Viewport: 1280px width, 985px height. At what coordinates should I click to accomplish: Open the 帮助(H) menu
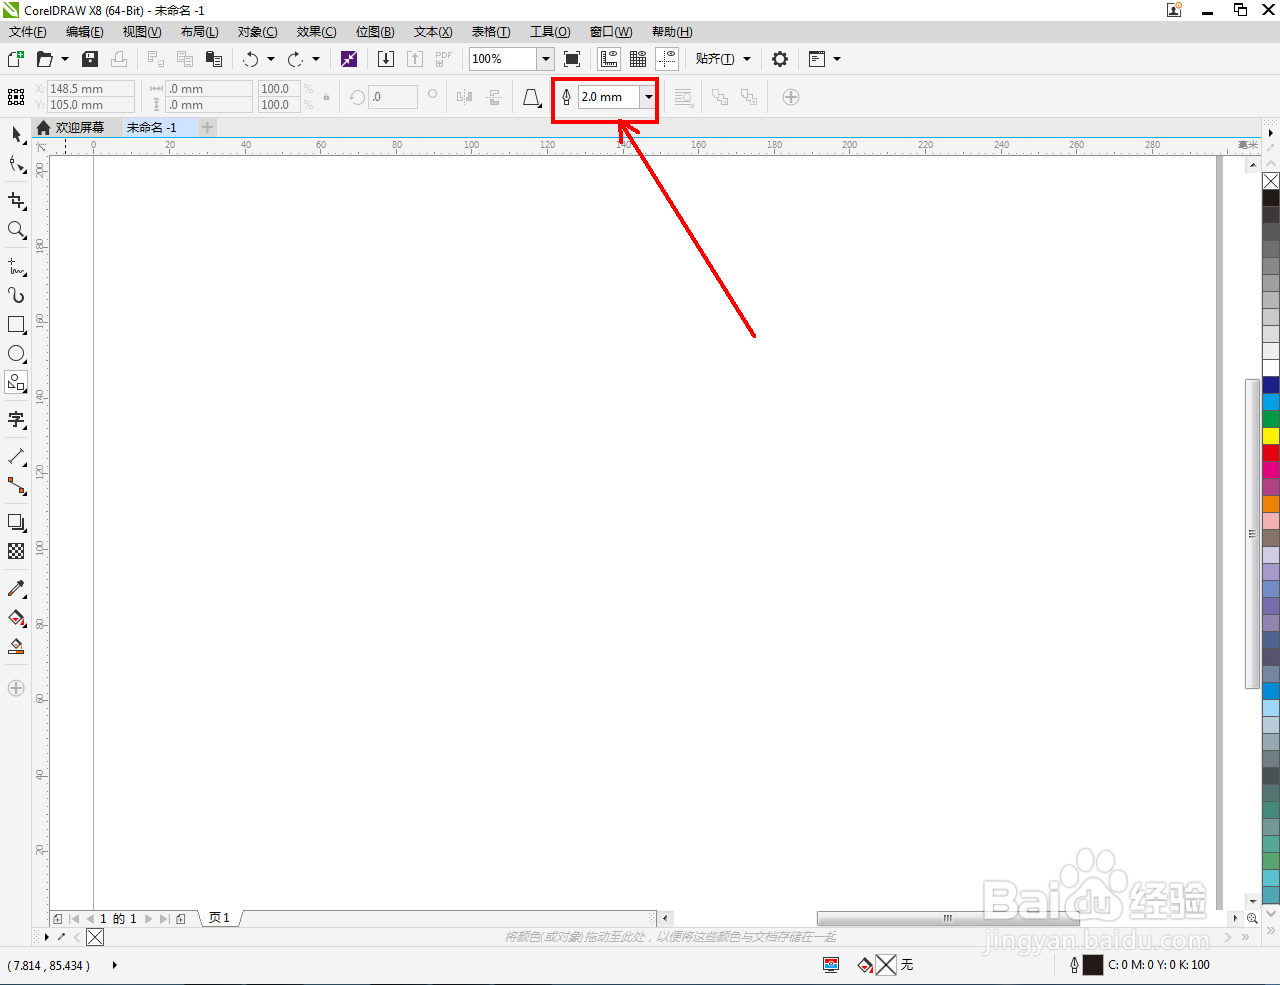coord(672,32)
